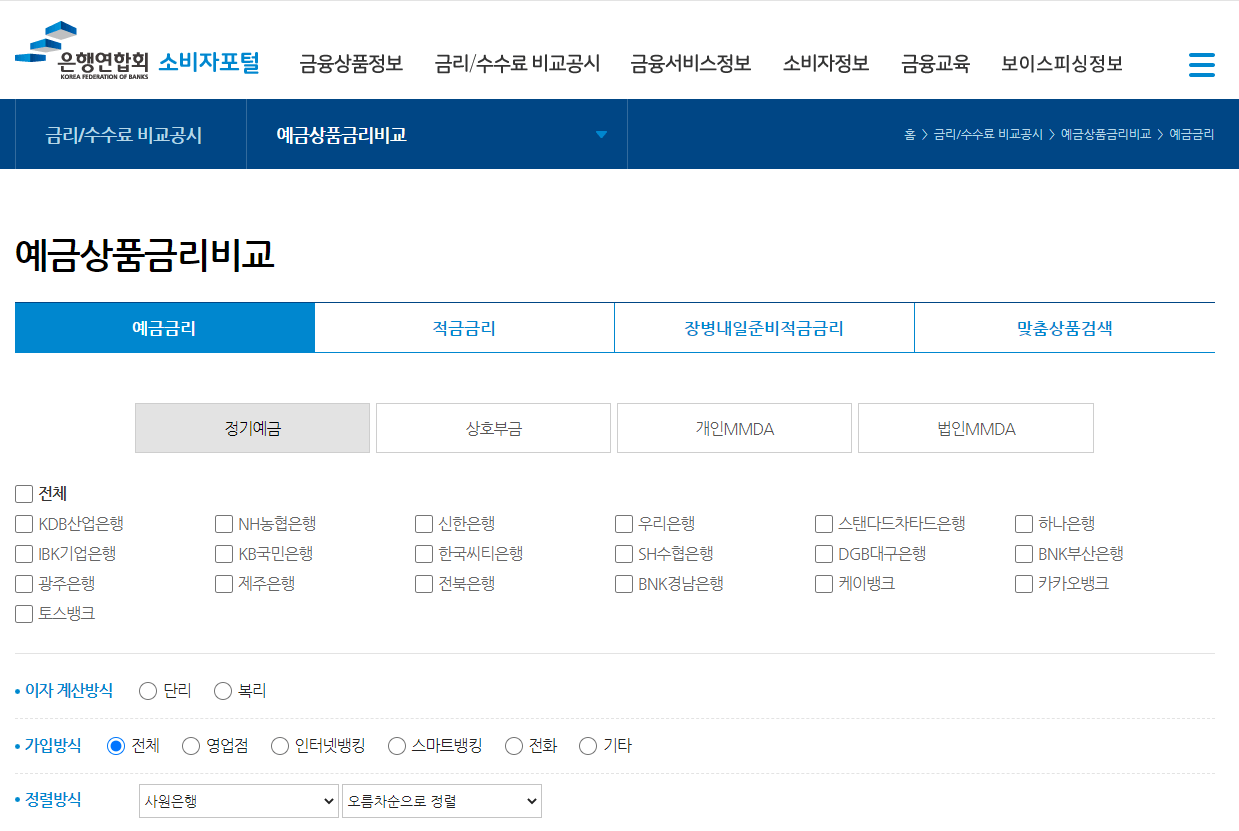Check the 토스뱅크 checkbox
This screenshot has height=831, width=1239.
coord(22,613)
